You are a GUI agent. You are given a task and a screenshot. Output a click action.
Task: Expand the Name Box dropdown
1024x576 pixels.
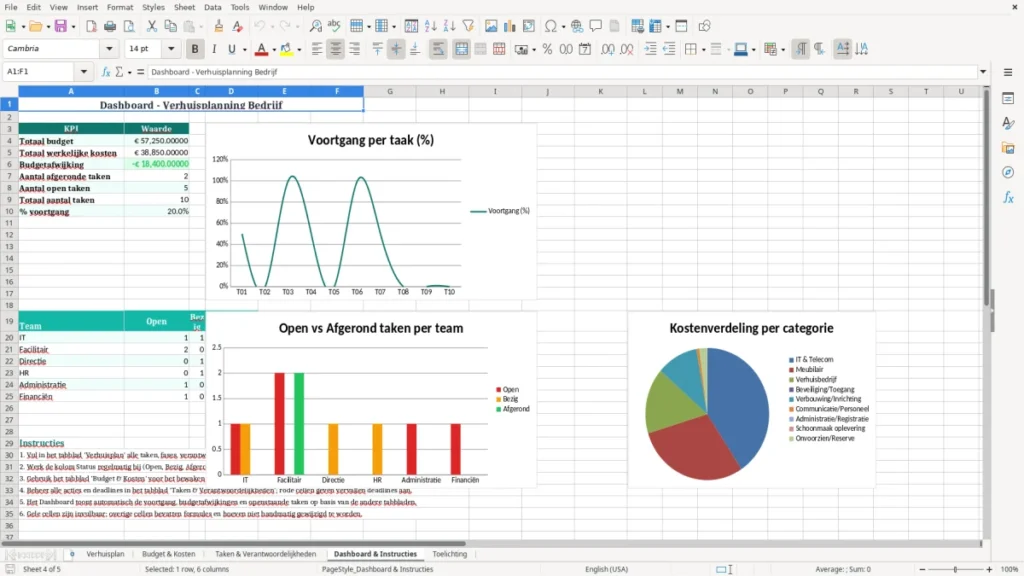point(84,72)
